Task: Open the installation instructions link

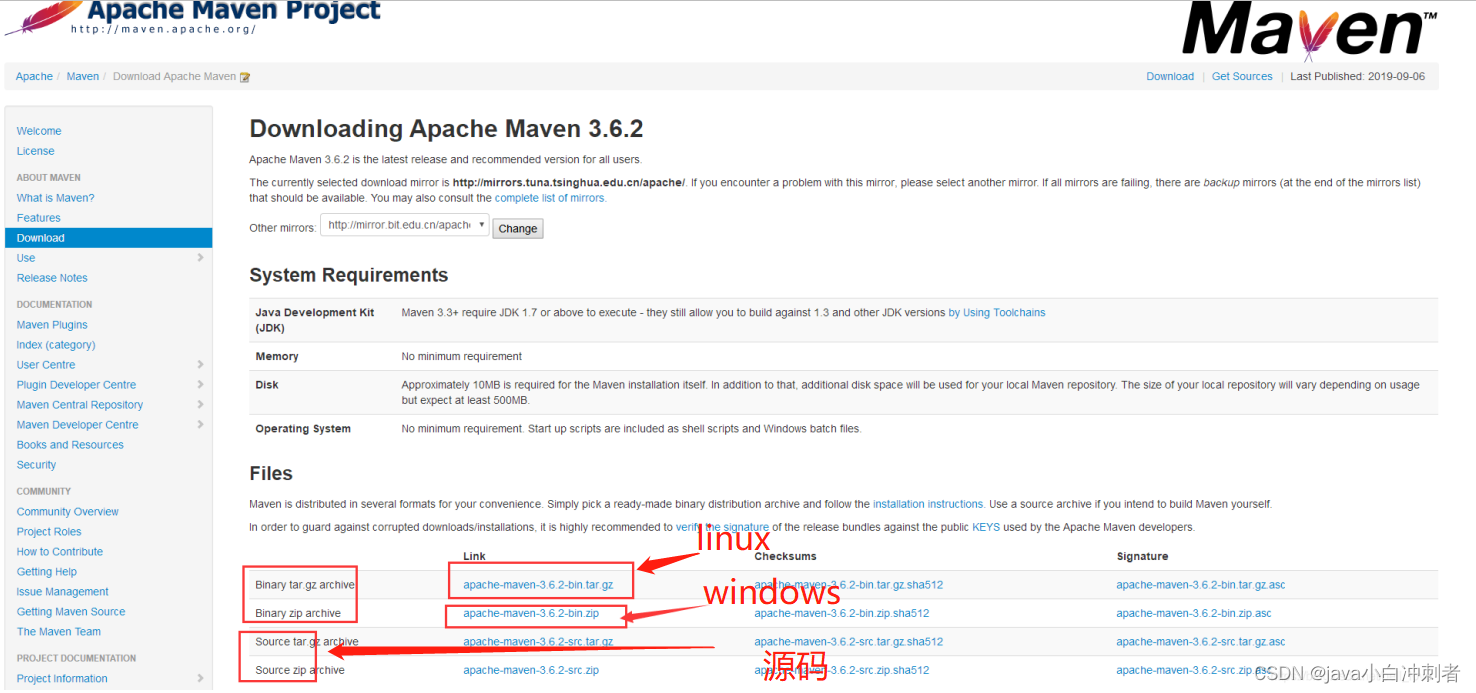Action: coord(928,504)
